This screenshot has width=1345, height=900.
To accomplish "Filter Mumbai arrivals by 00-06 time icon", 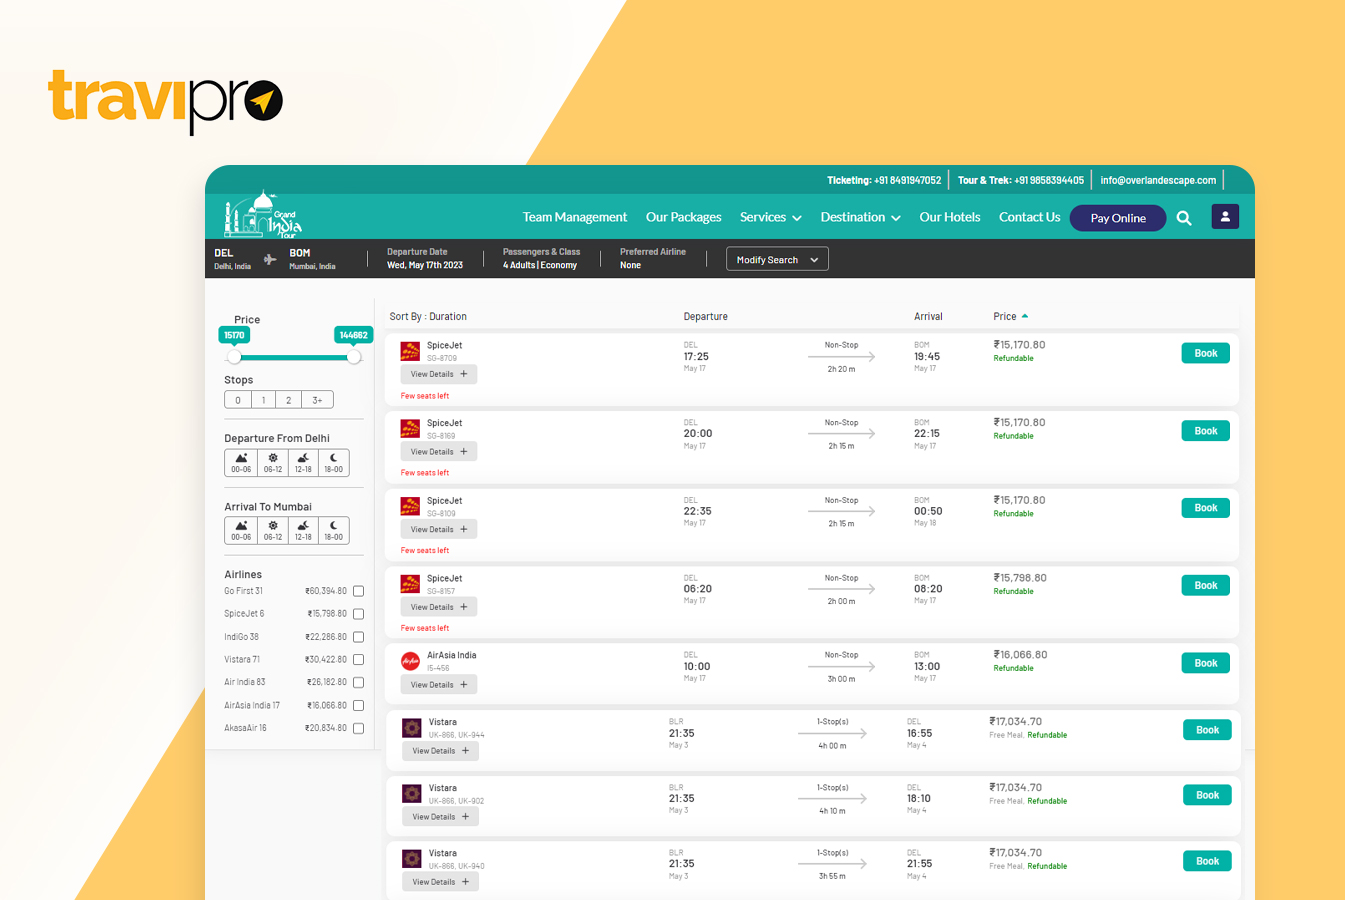I will tap(241, 530).
